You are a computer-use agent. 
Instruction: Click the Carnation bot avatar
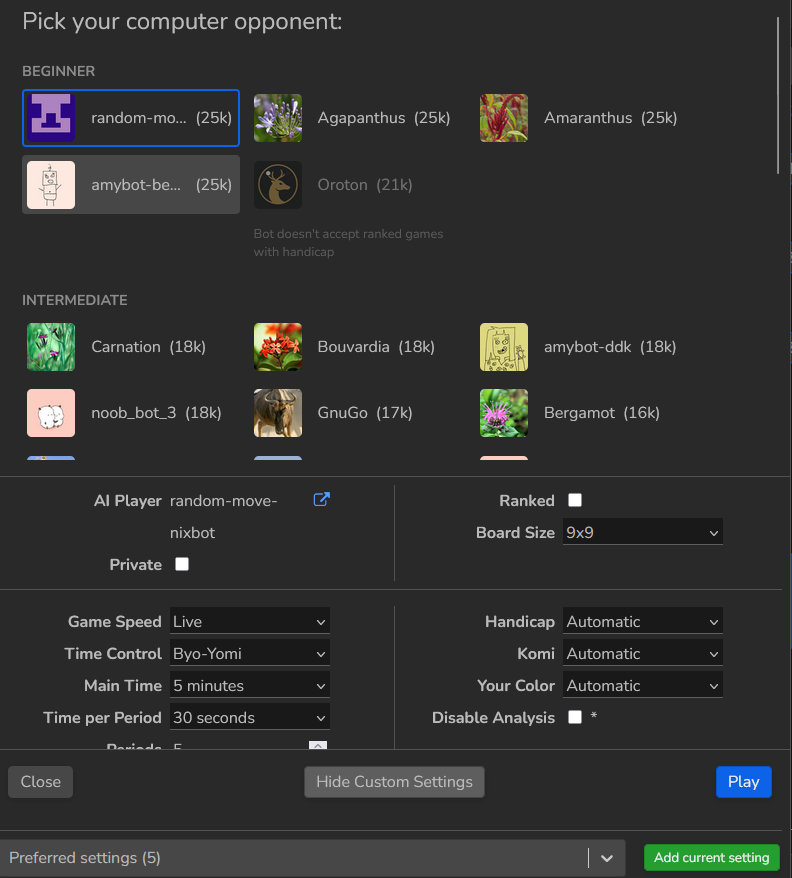[x=51, y=347]
